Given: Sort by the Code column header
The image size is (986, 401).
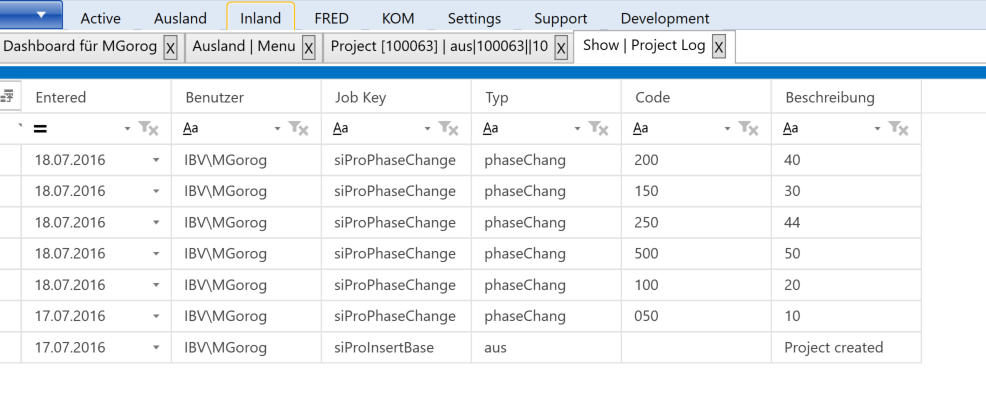Looking at the screenshot, I should coord(652,97).
